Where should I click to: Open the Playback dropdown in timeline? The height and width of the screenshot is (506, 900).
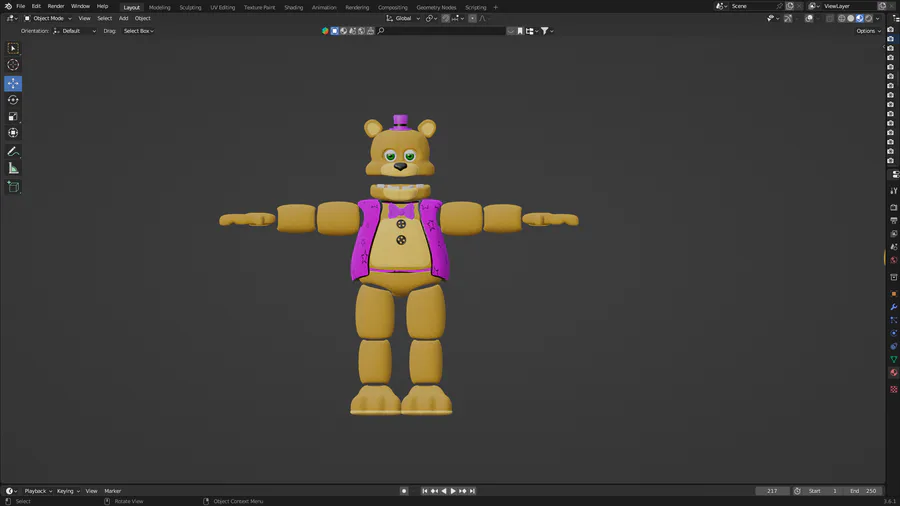pos(38,491)
